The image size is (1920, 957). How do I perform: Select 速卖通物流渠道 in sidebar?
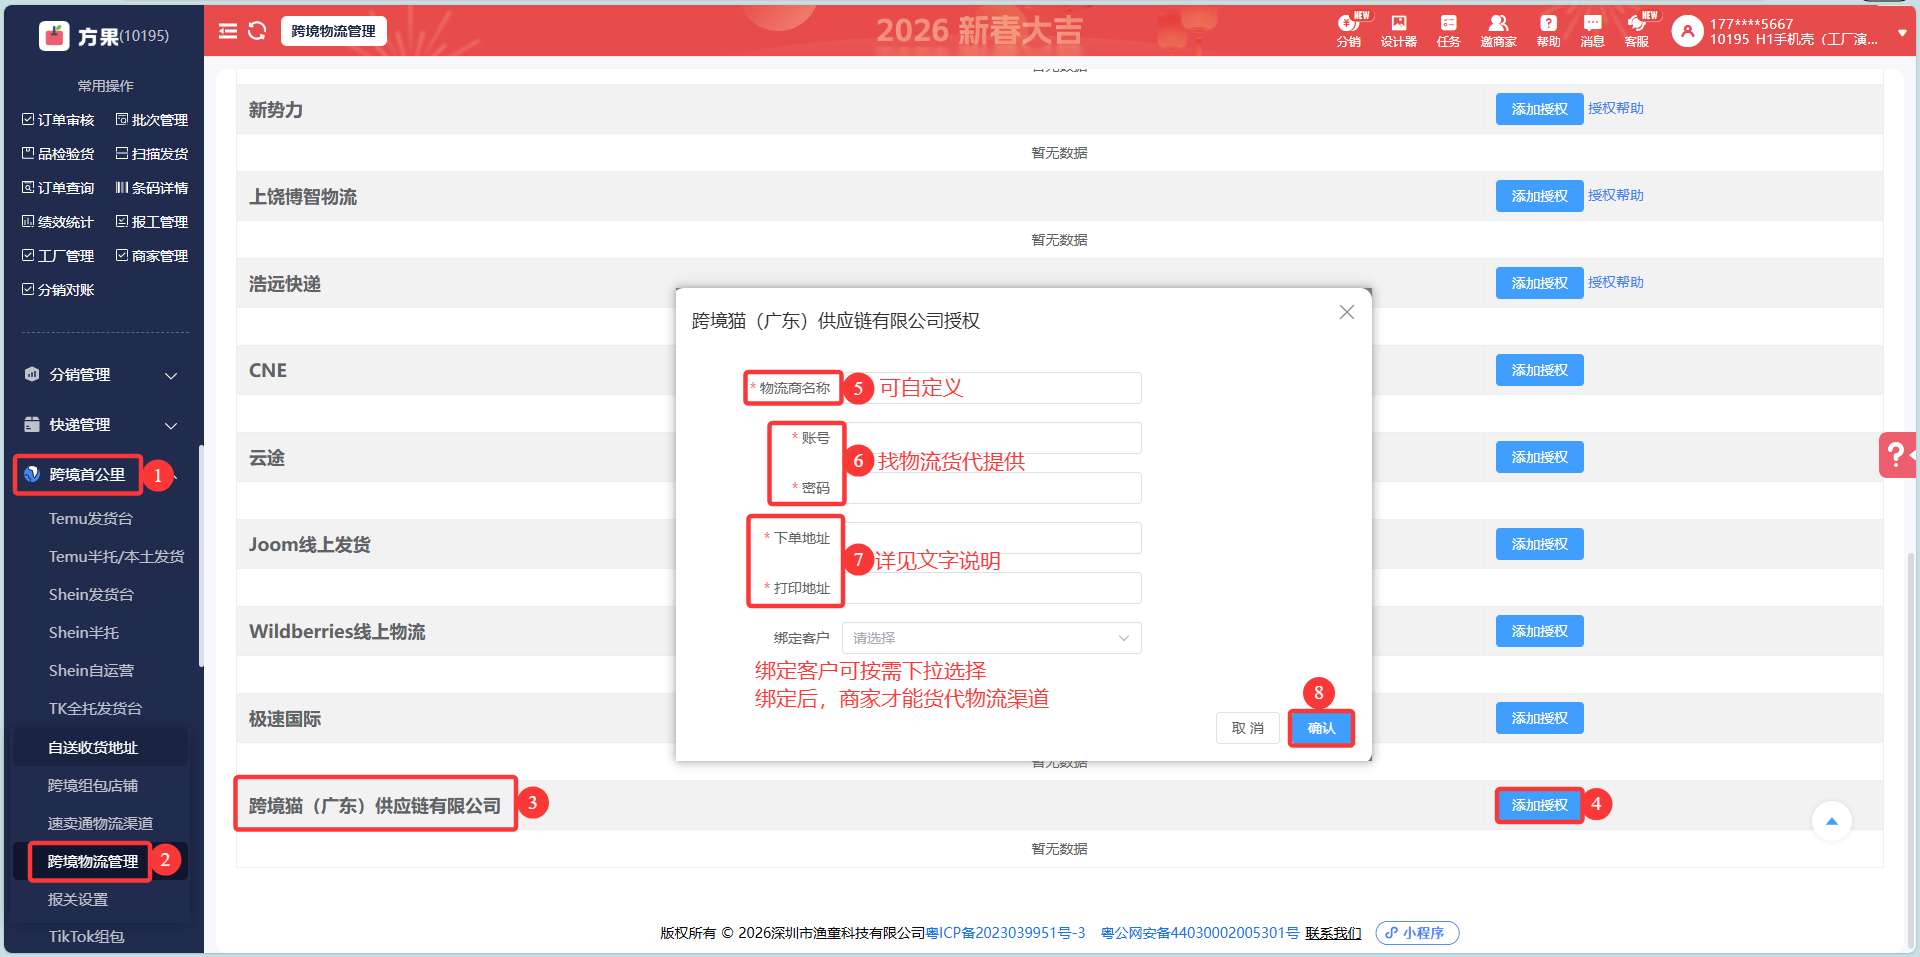pyautogui.click(x=100, y=824)
